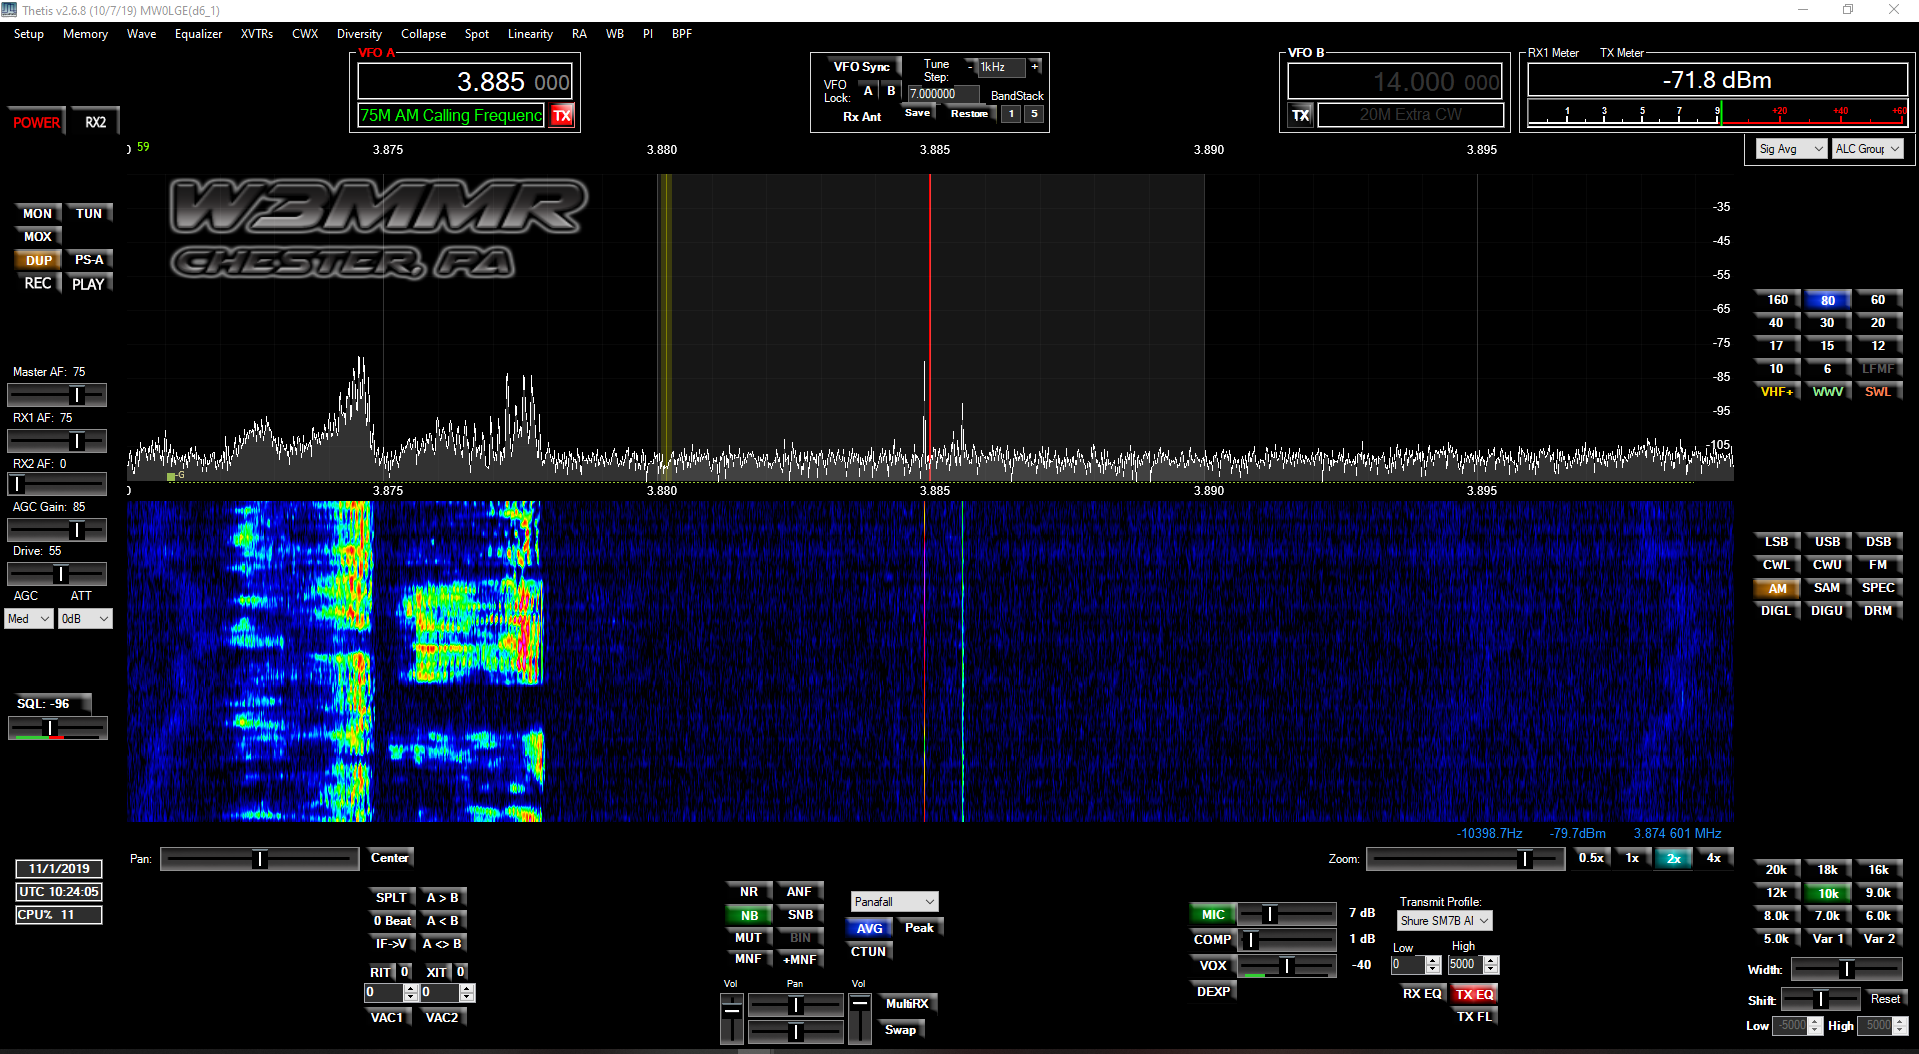
Task: Switch mode to LSB
Action: click(1776, 542)
